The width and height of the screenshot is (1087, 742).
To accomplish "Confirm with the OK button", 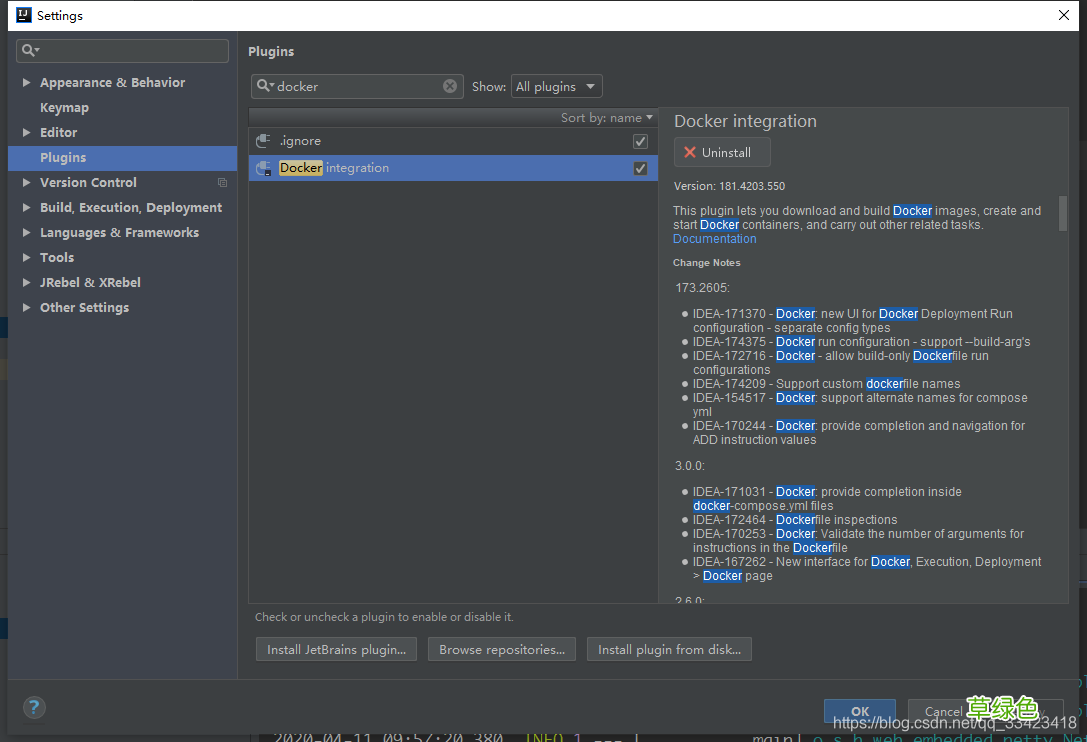I will (x=860, y=711).
